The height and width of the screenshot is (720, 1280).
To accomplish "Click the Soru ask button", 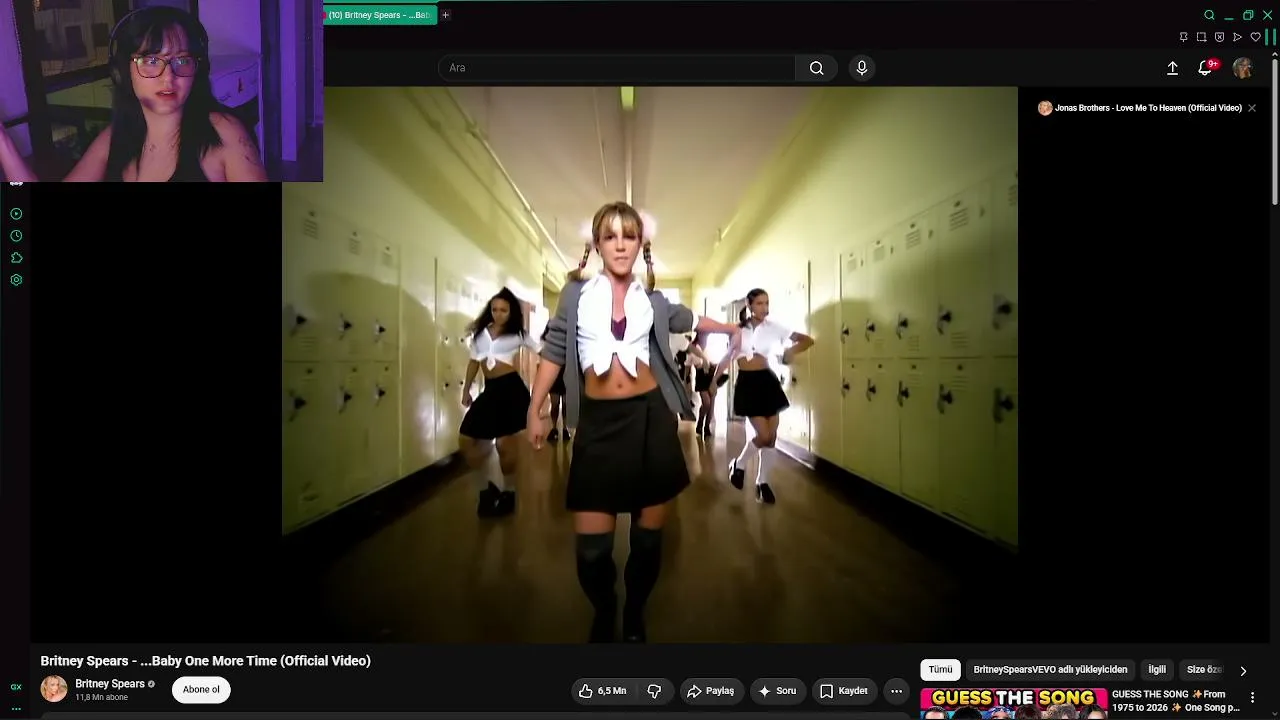I will tap(777, 691).
